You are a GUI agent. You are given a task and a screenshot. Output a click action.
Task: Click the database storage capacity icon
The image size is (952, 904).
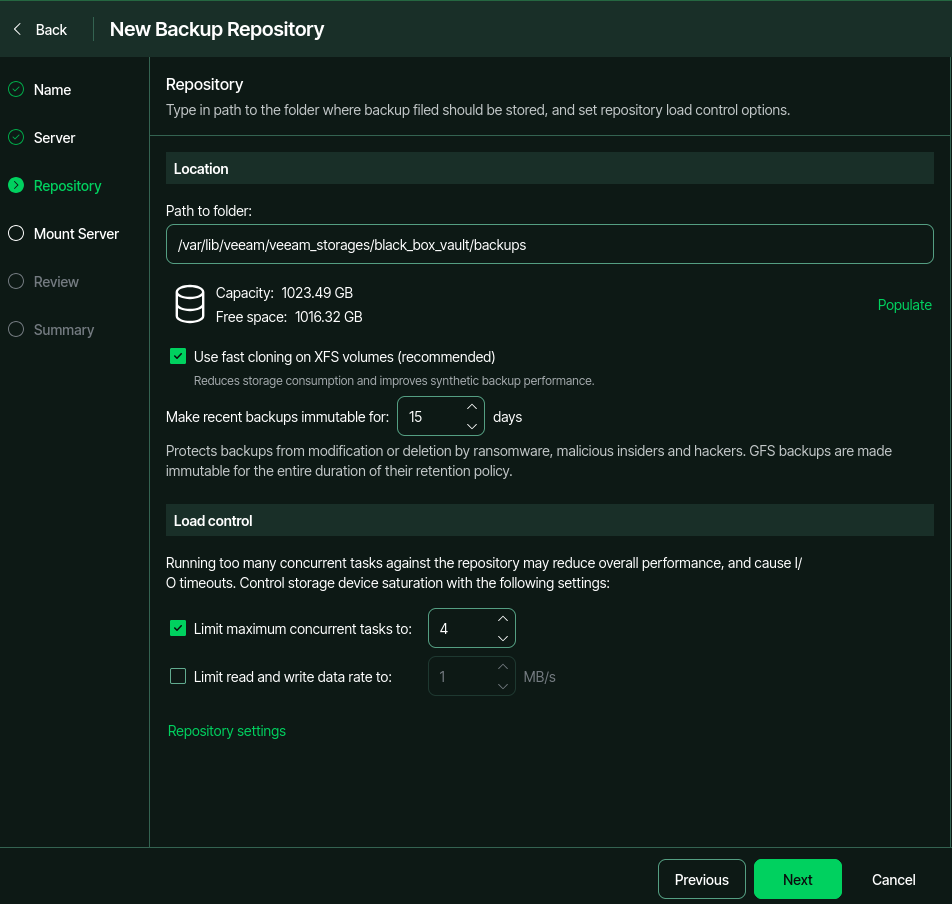coord(189,304)
